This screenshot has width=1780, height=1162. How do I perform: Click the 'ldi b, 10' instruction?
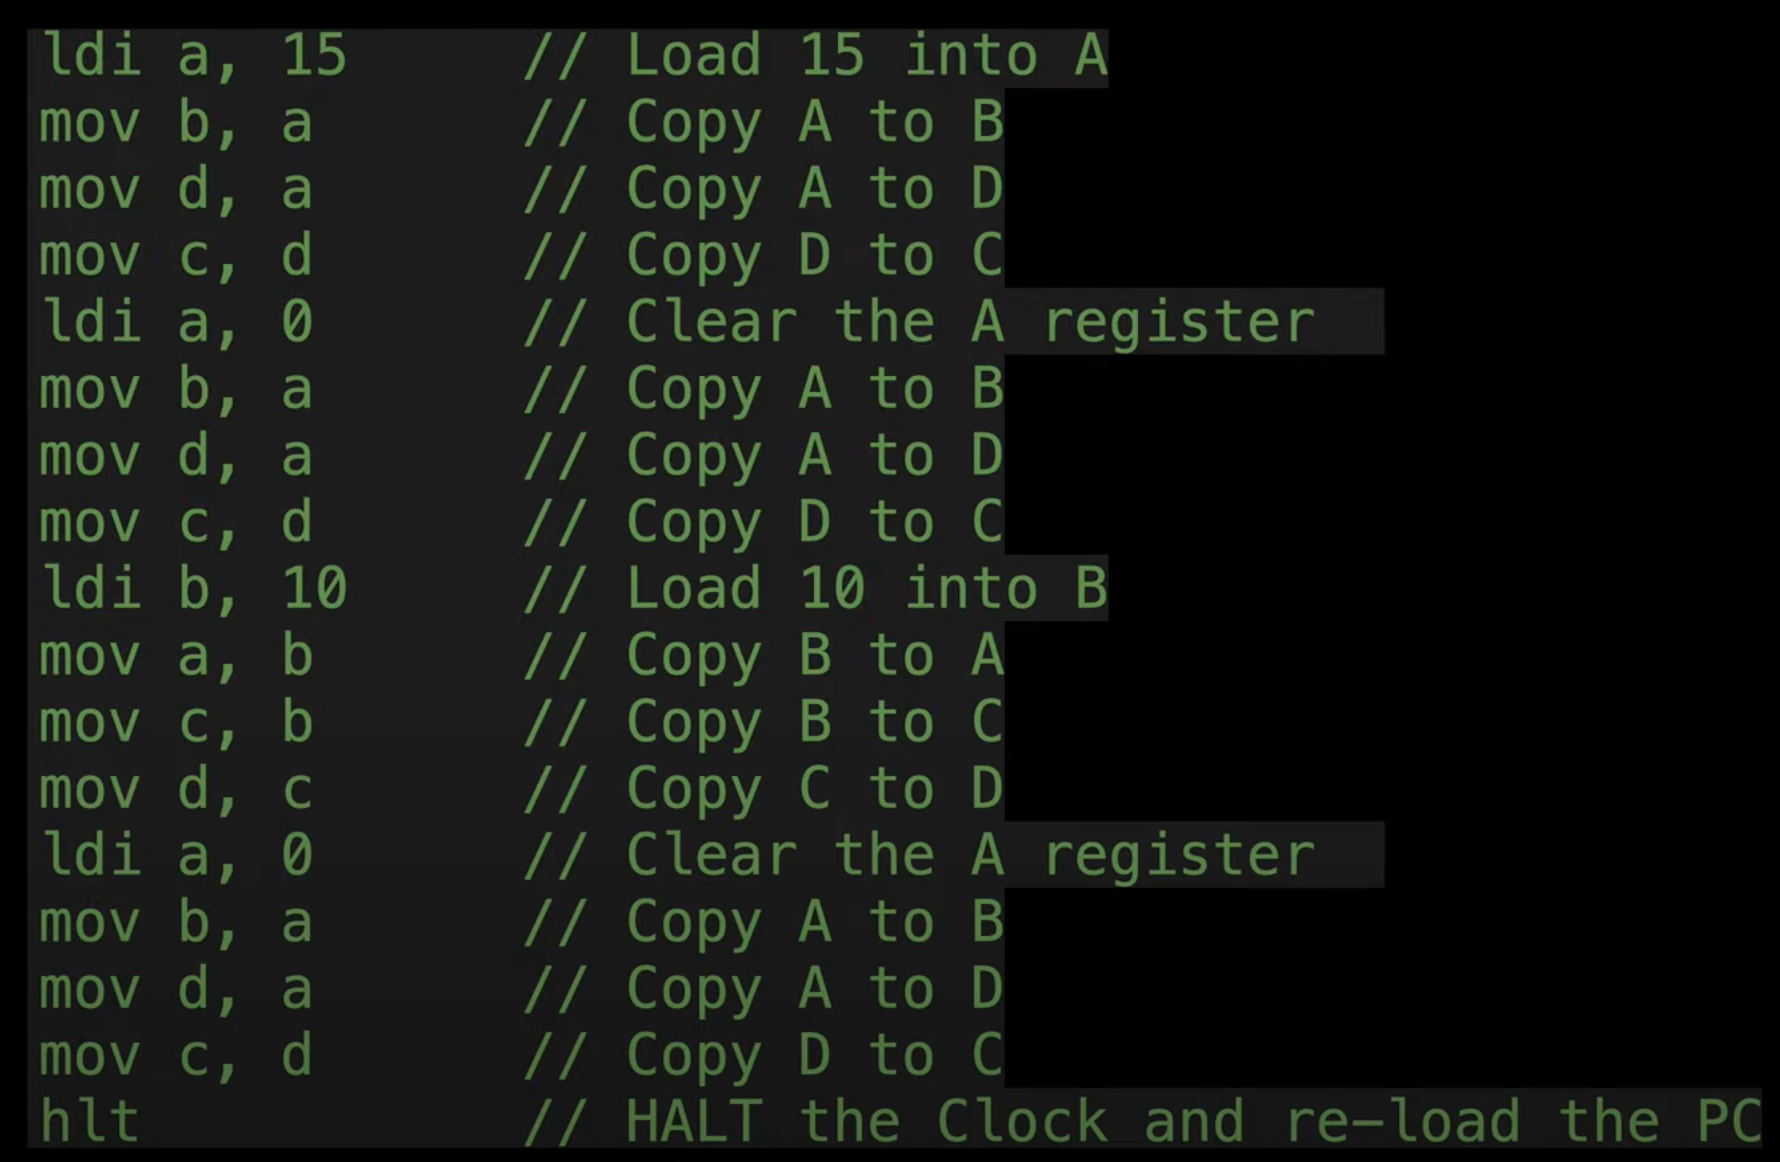pos(193,588)
